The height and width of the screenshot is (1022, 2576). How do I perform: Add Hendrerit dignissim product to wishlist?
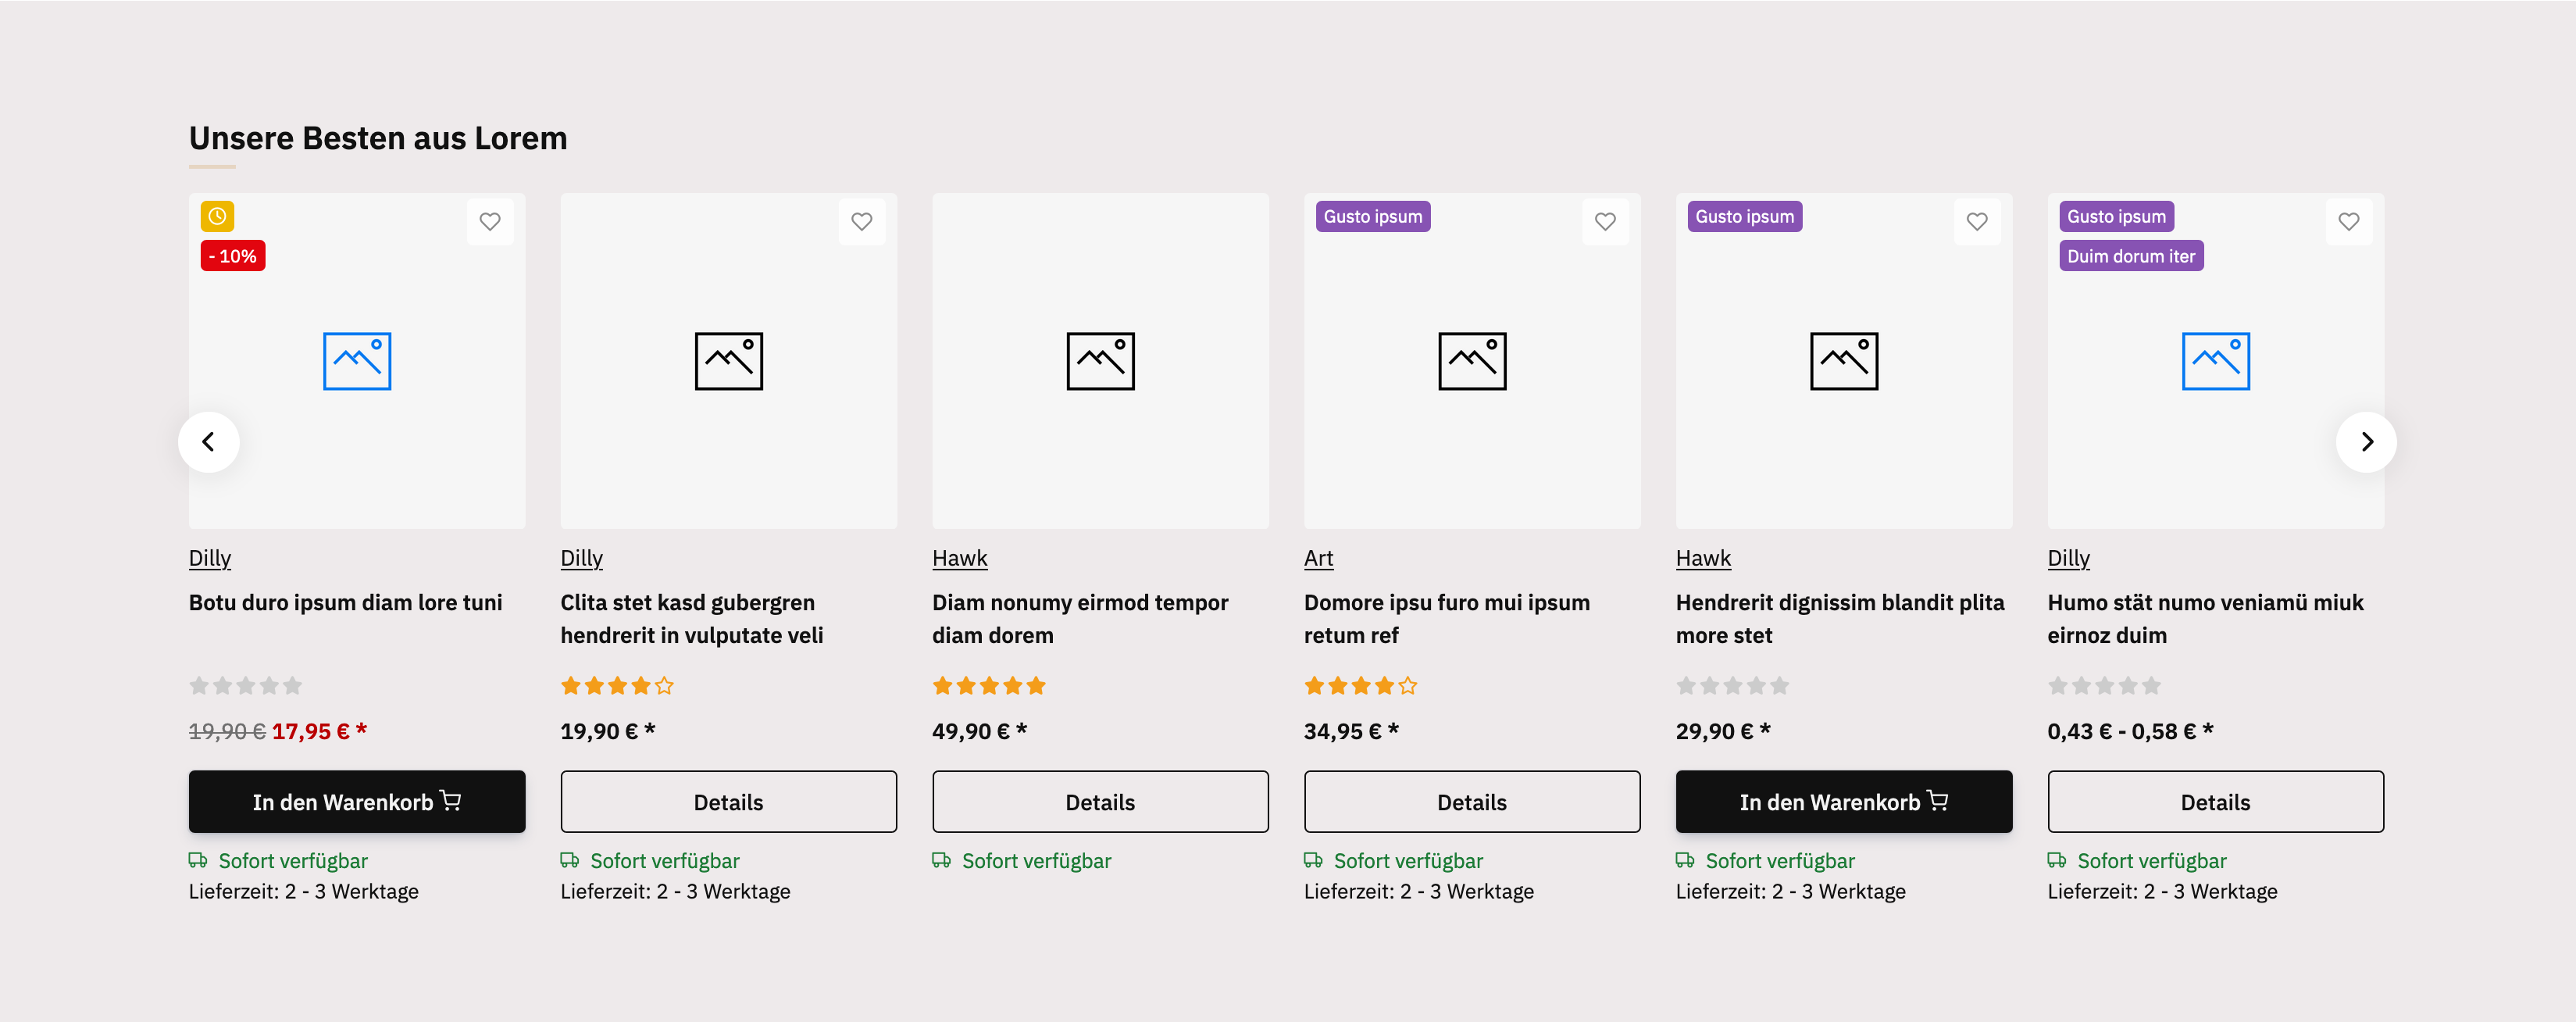point(1976,221)
